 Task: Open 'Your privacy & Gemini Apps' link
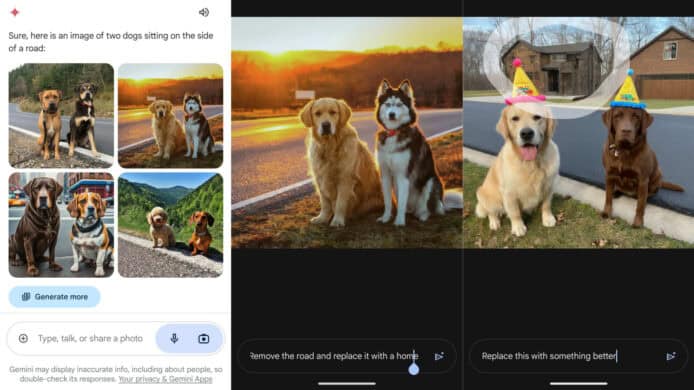[x=165, y=379]
